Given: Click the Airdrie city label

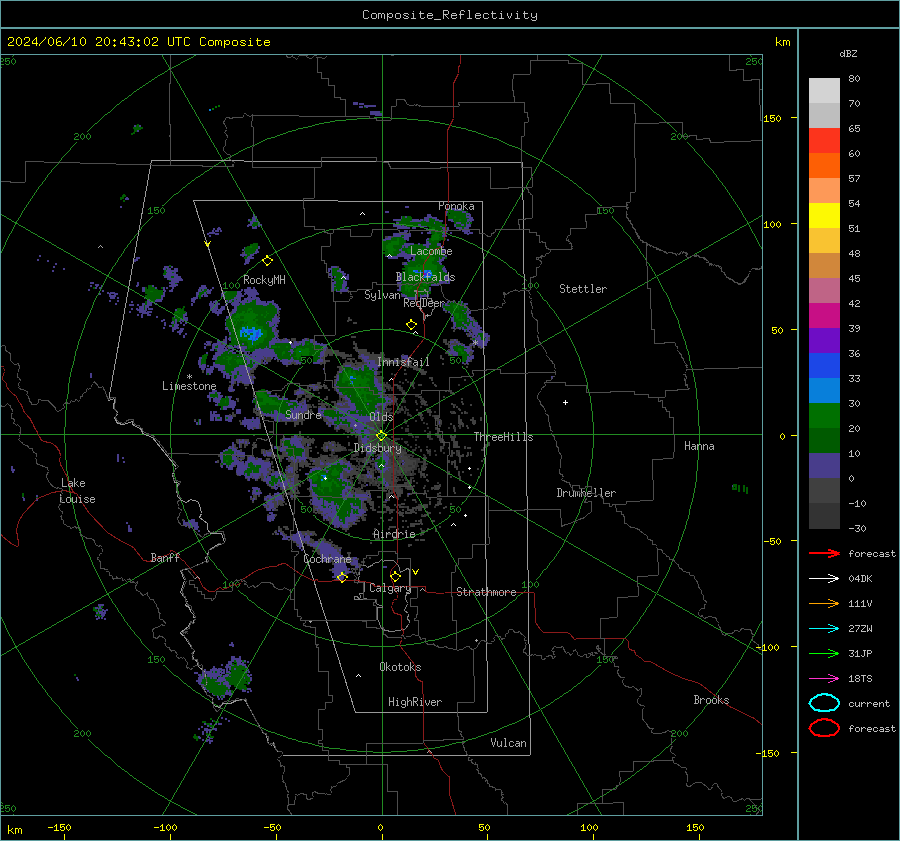Looking at the screenshot, I should tap(394, 534).
